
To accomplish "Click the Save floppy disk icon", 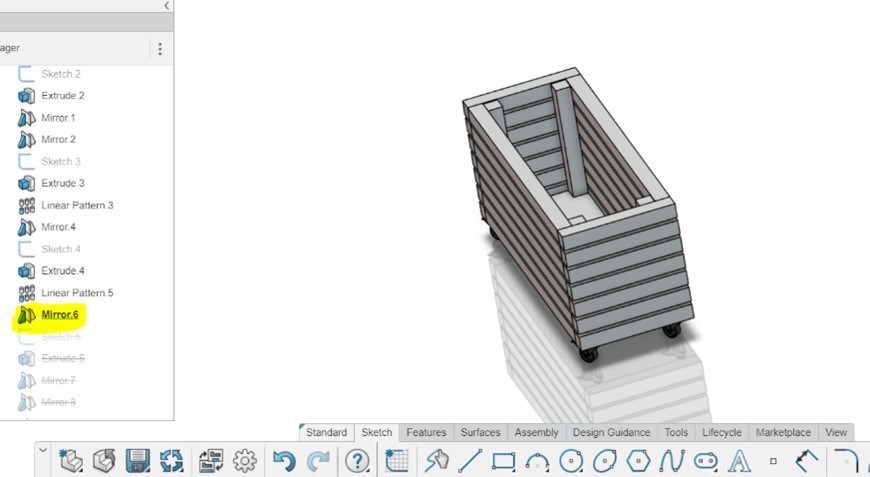I will 138,460.
